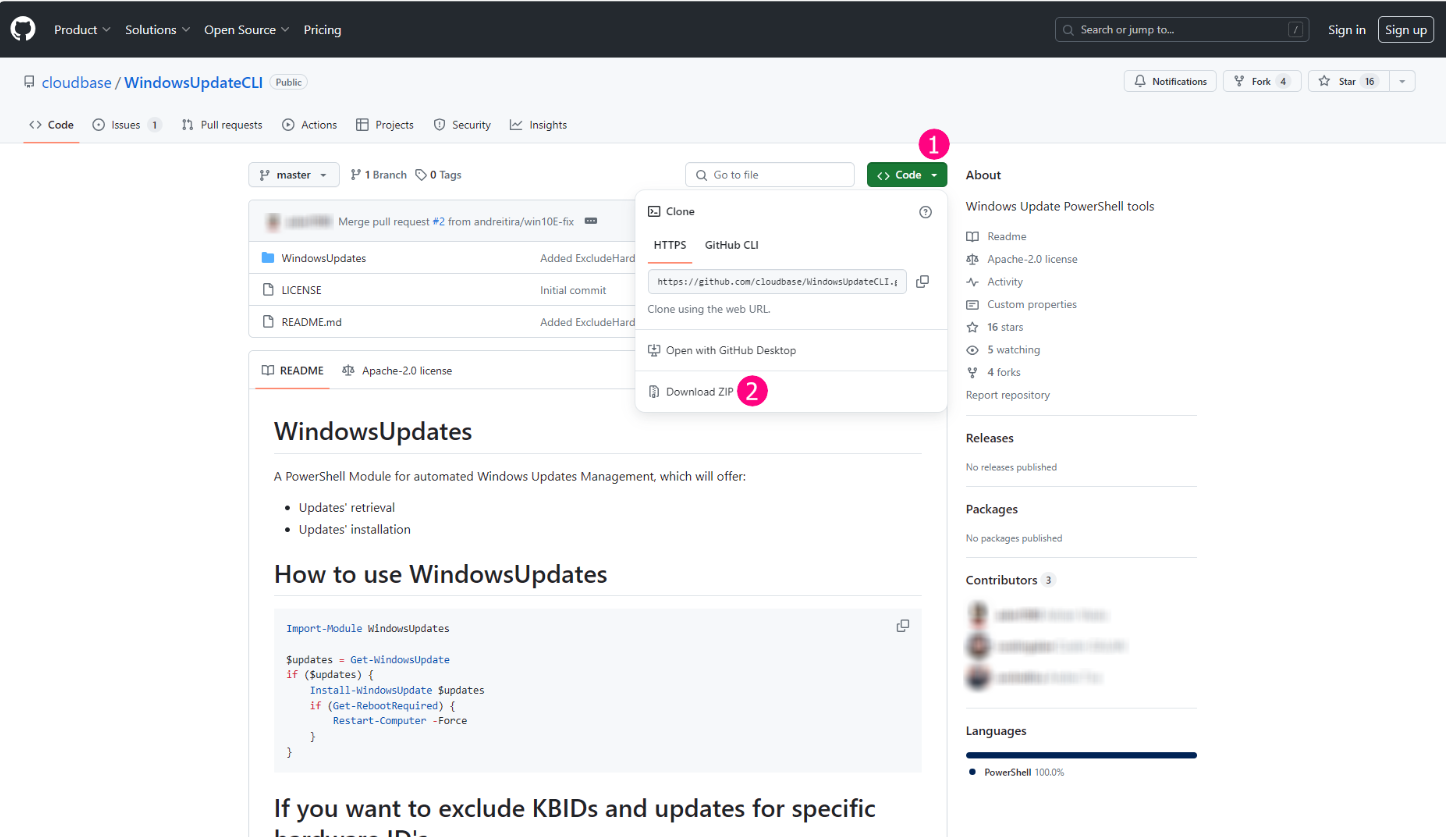The image size is (1446, 837).
Task: Open the GitHub homepage logo
Action: (x=23, y=29)
